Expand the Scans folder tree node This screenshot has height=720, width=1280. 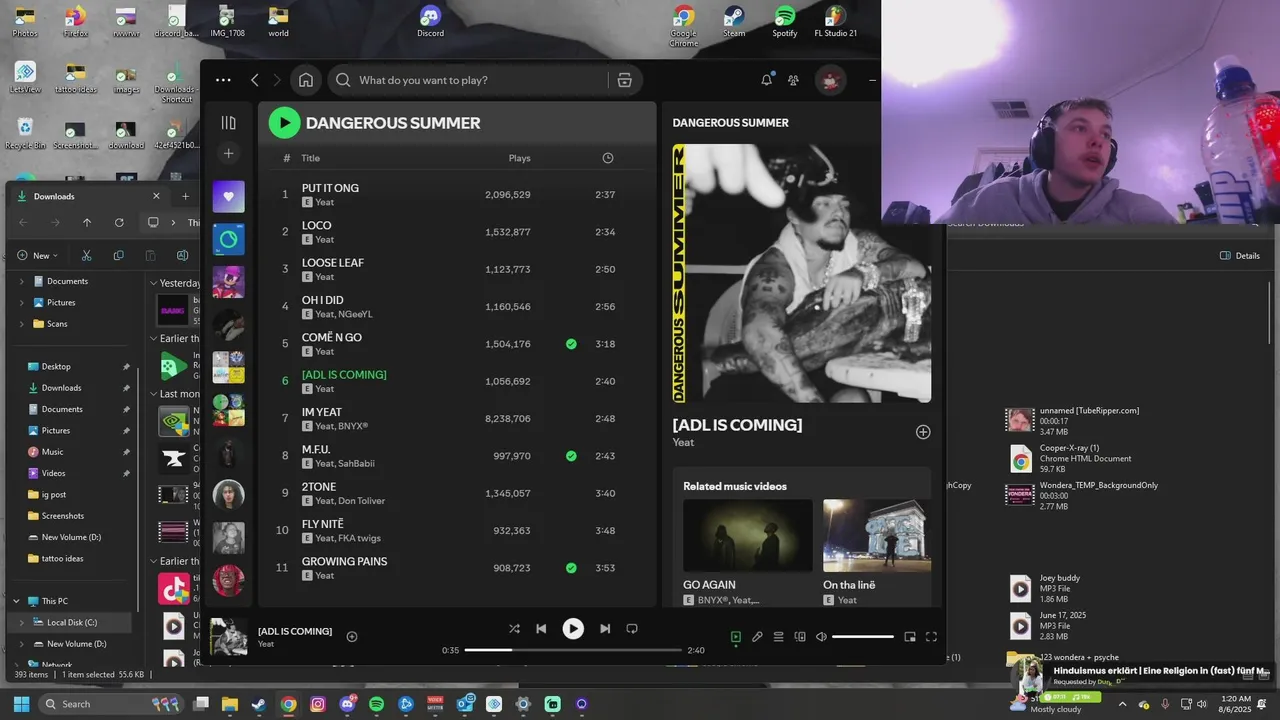(x=21, y=324)
